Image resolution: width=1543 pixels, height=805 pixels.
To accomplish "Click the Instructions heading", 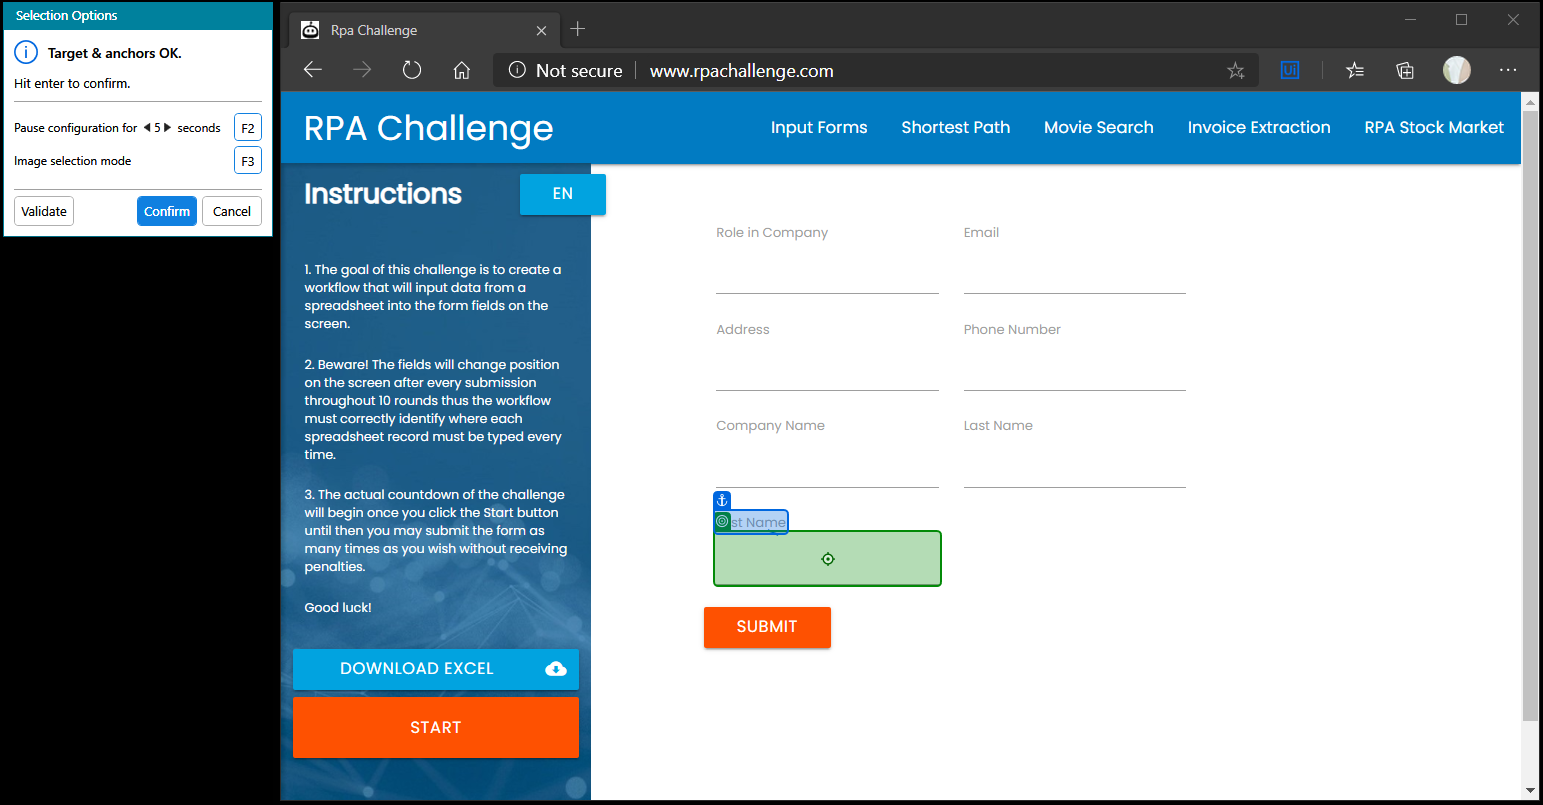I will click(383, 194).
